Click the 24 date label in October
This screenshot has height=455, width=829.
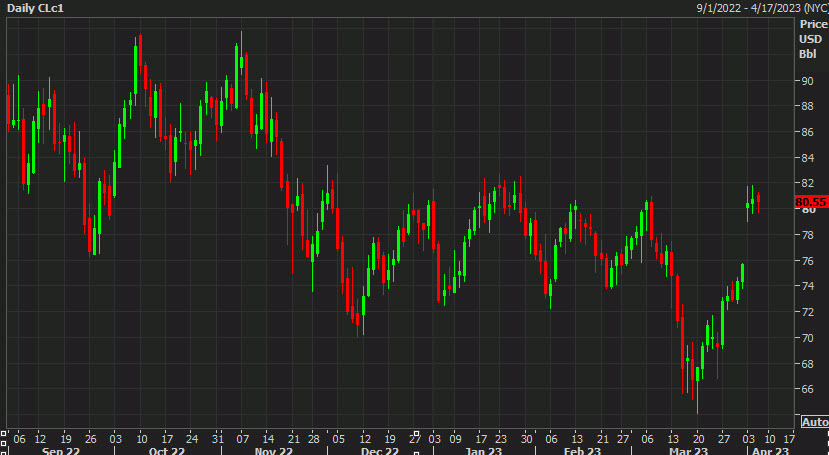pyautogui.click(x=192, y=439)
